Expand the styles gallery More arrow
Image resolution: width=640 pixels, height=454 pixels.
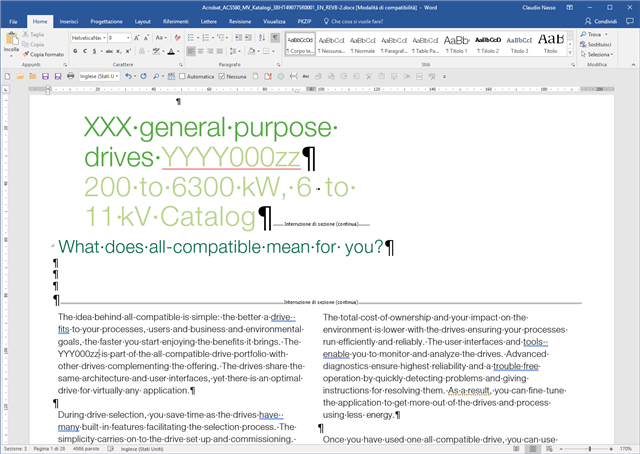pos(570,52)
